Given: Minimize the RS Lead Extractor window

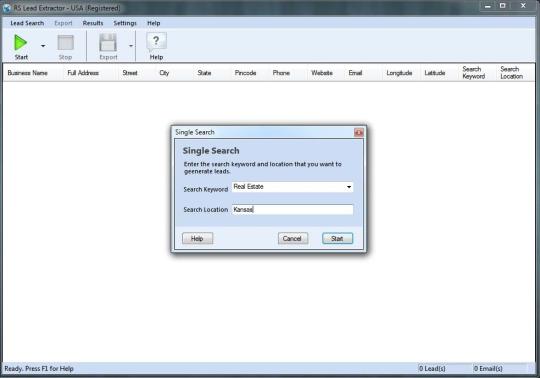Looking at the screenshot, I should tap(488, 6).
